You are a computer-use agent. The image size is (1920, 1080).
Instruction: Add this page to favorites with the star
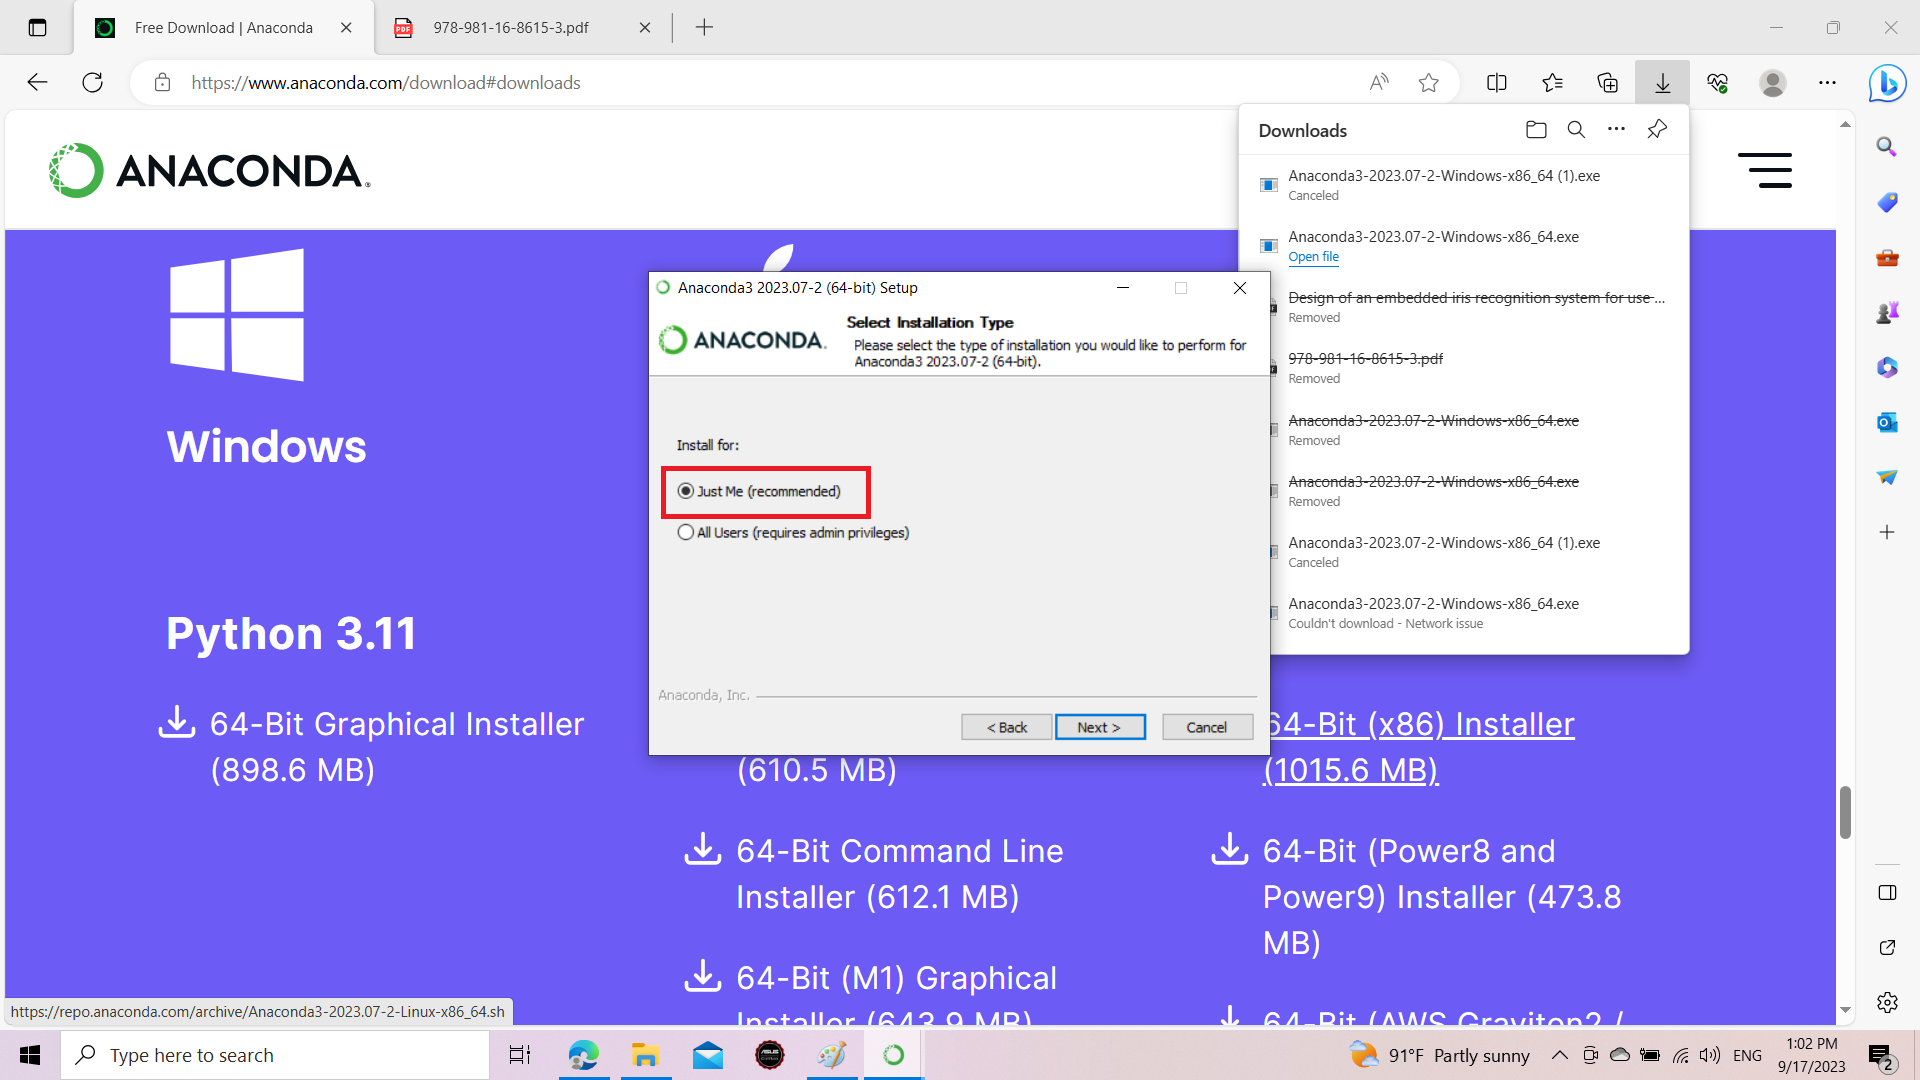pos(1429,83)
